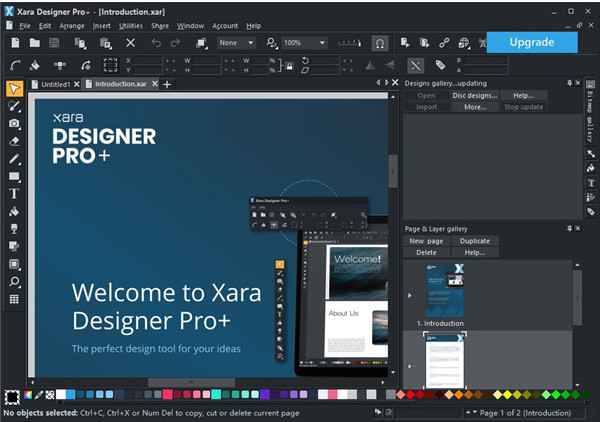The image size is (600, 422).
Task: Open the Bitmap gallery side tab
Action: tap(591, 112)
